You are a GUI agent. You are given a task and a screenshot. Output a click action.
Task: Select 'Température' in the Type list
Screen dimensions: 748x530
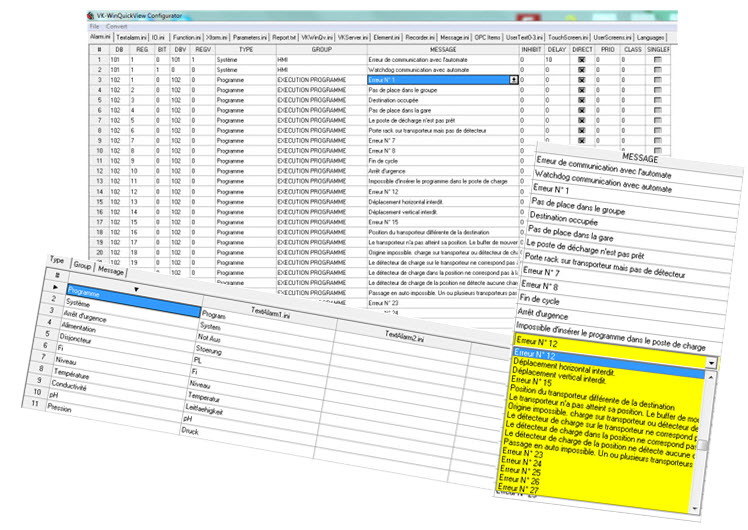point(71,374)
